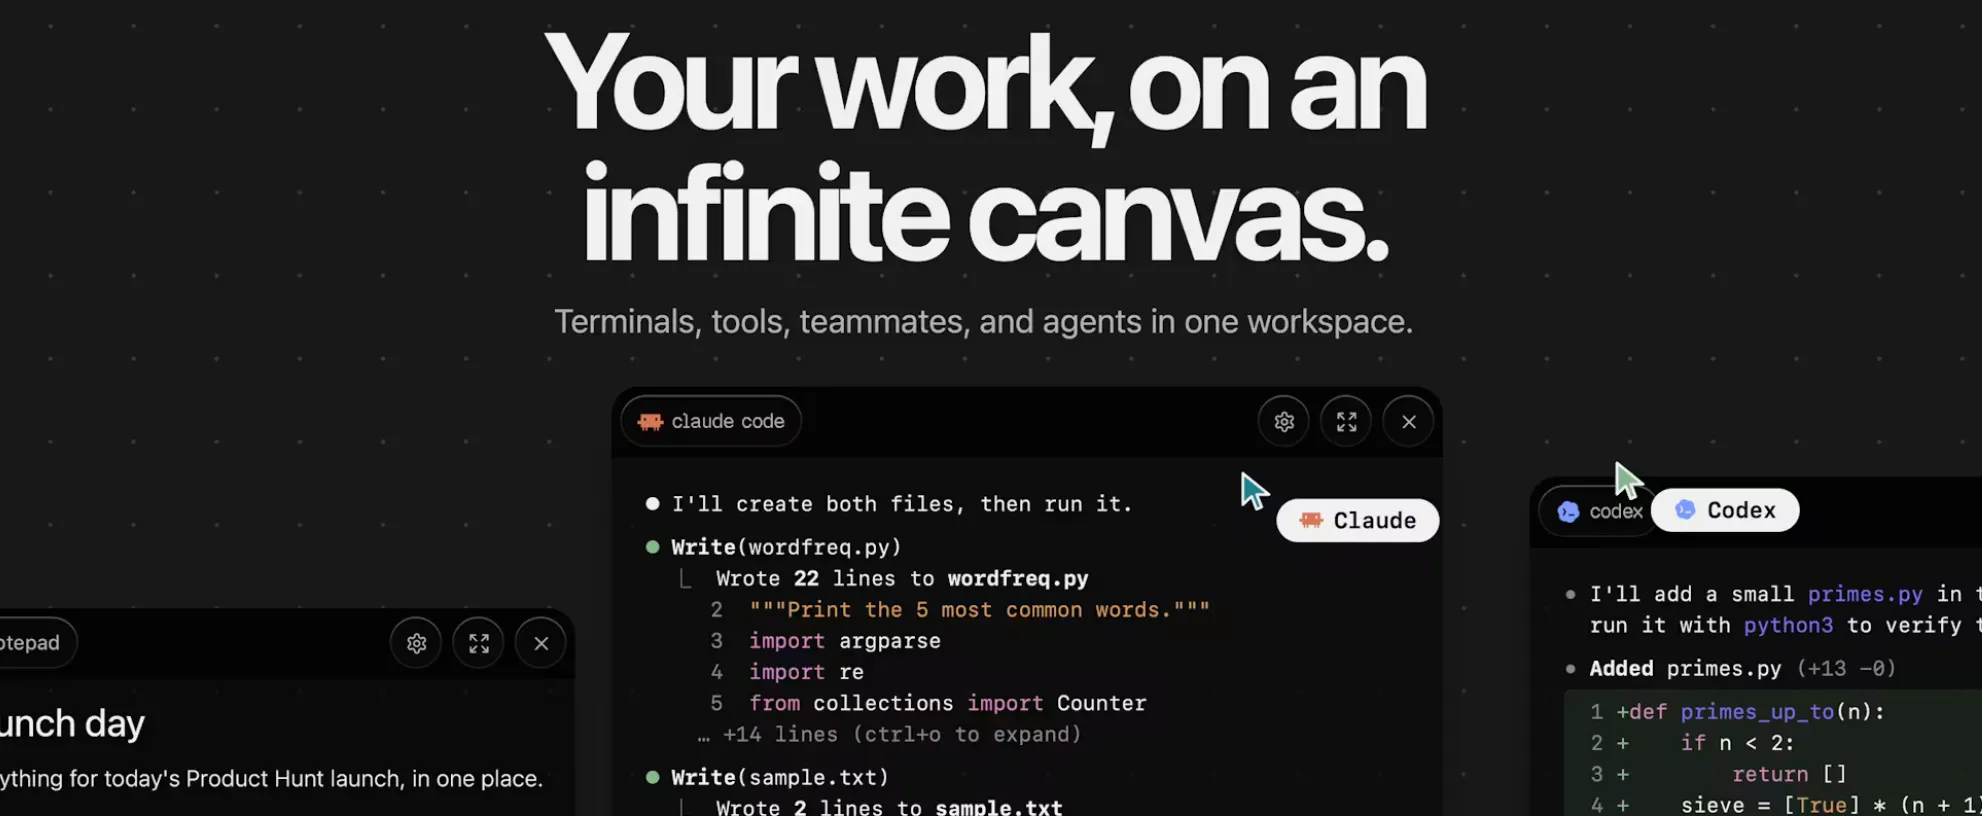Close the notepad panel
1982x816 pixels.
click(540, 644)
